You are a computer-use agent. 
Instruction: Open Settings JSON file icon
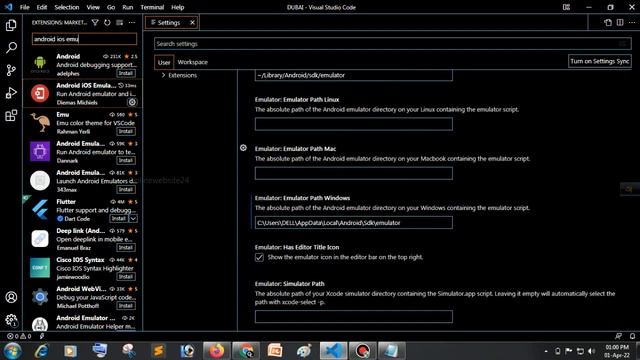click(608, 22)
